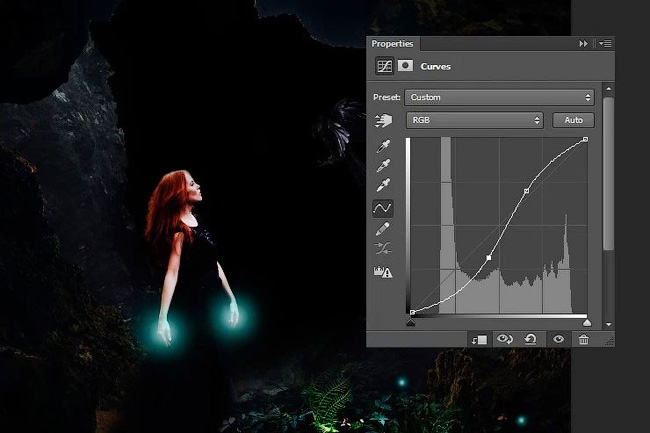Activate the on-image adjustment hand tool
The width and height of the screenshot is (650, 433).
click(x=383, y=121)
